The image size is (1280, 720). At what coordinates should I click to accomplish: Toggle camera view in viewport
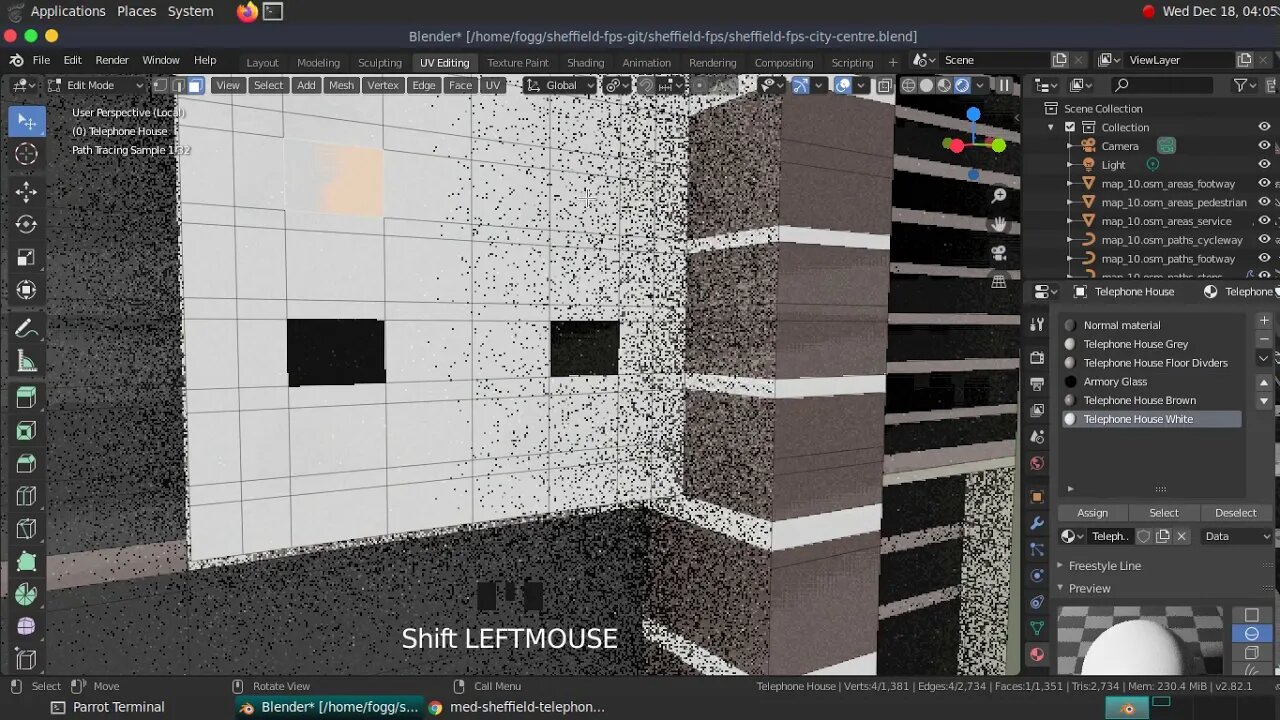click(998, 253)
